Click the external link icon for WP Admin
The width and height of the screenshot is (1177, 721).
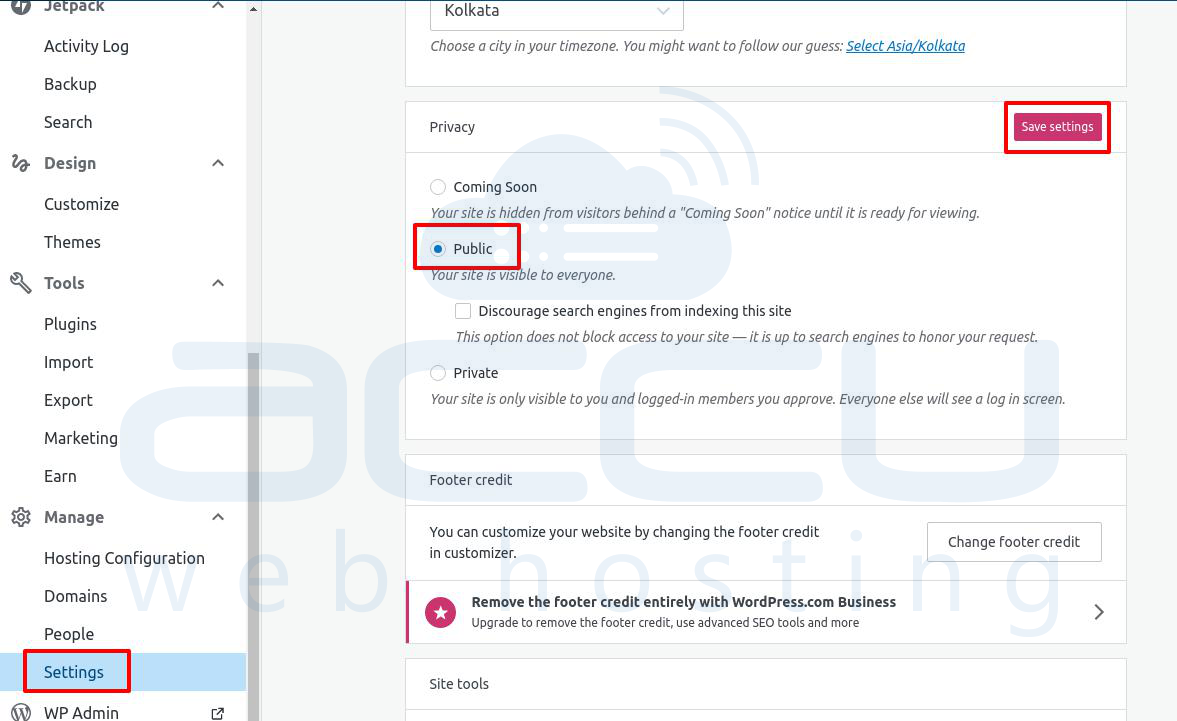(x=218, y=713)
